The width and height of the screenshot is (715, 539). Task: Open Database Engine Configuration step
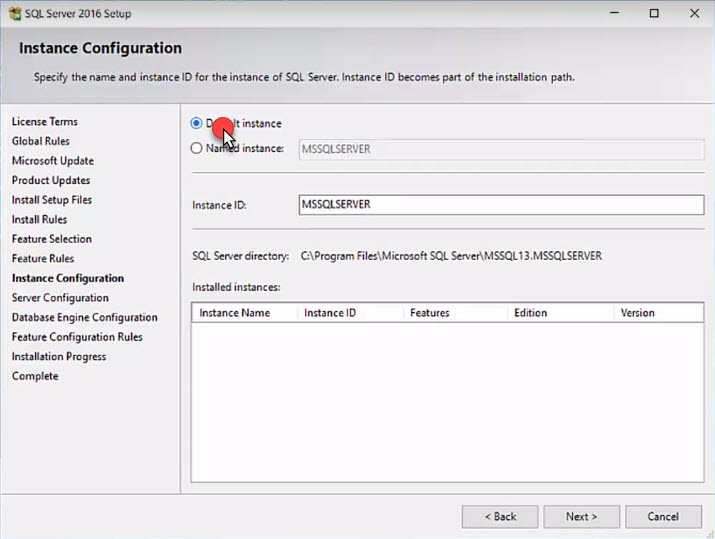pos(85,317)
